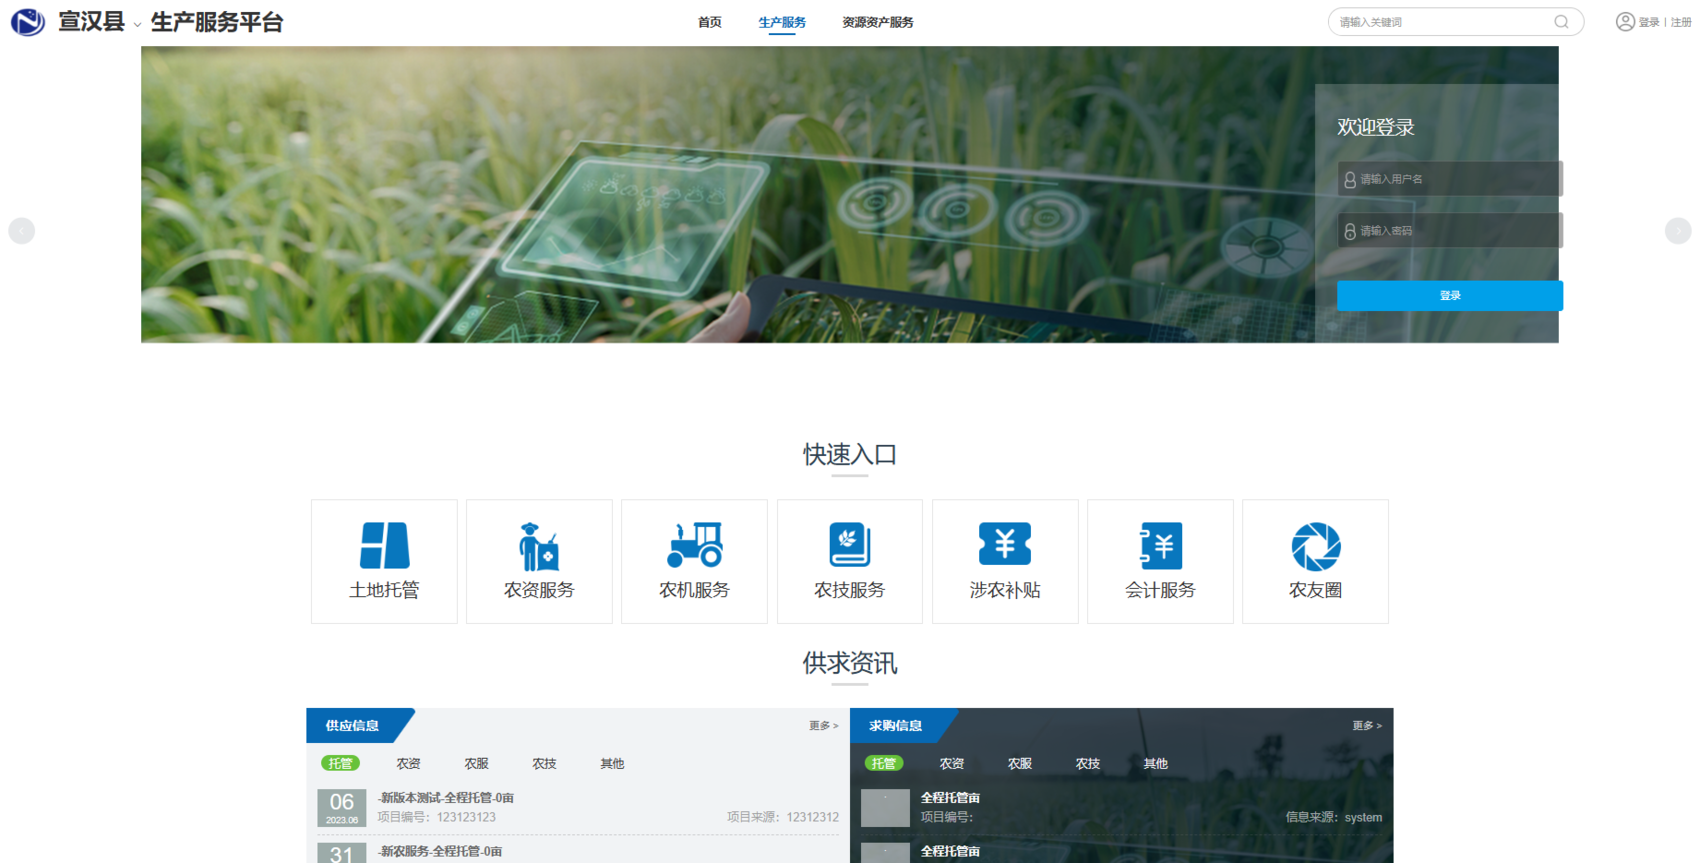Open the 农友圈 aperture icon

pos(1315,546)
